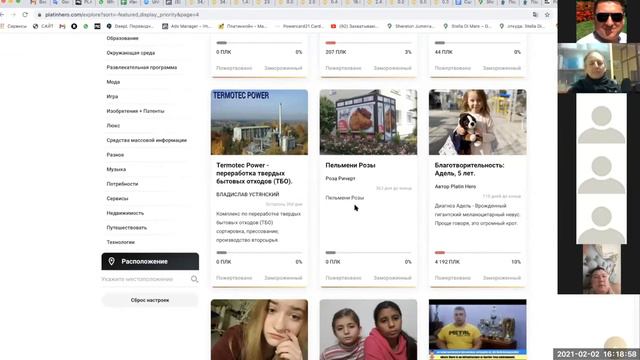Click the Termotec Power funding progress bar
The width and height of the screenshot is (640, 360).
tap(259, 253)
